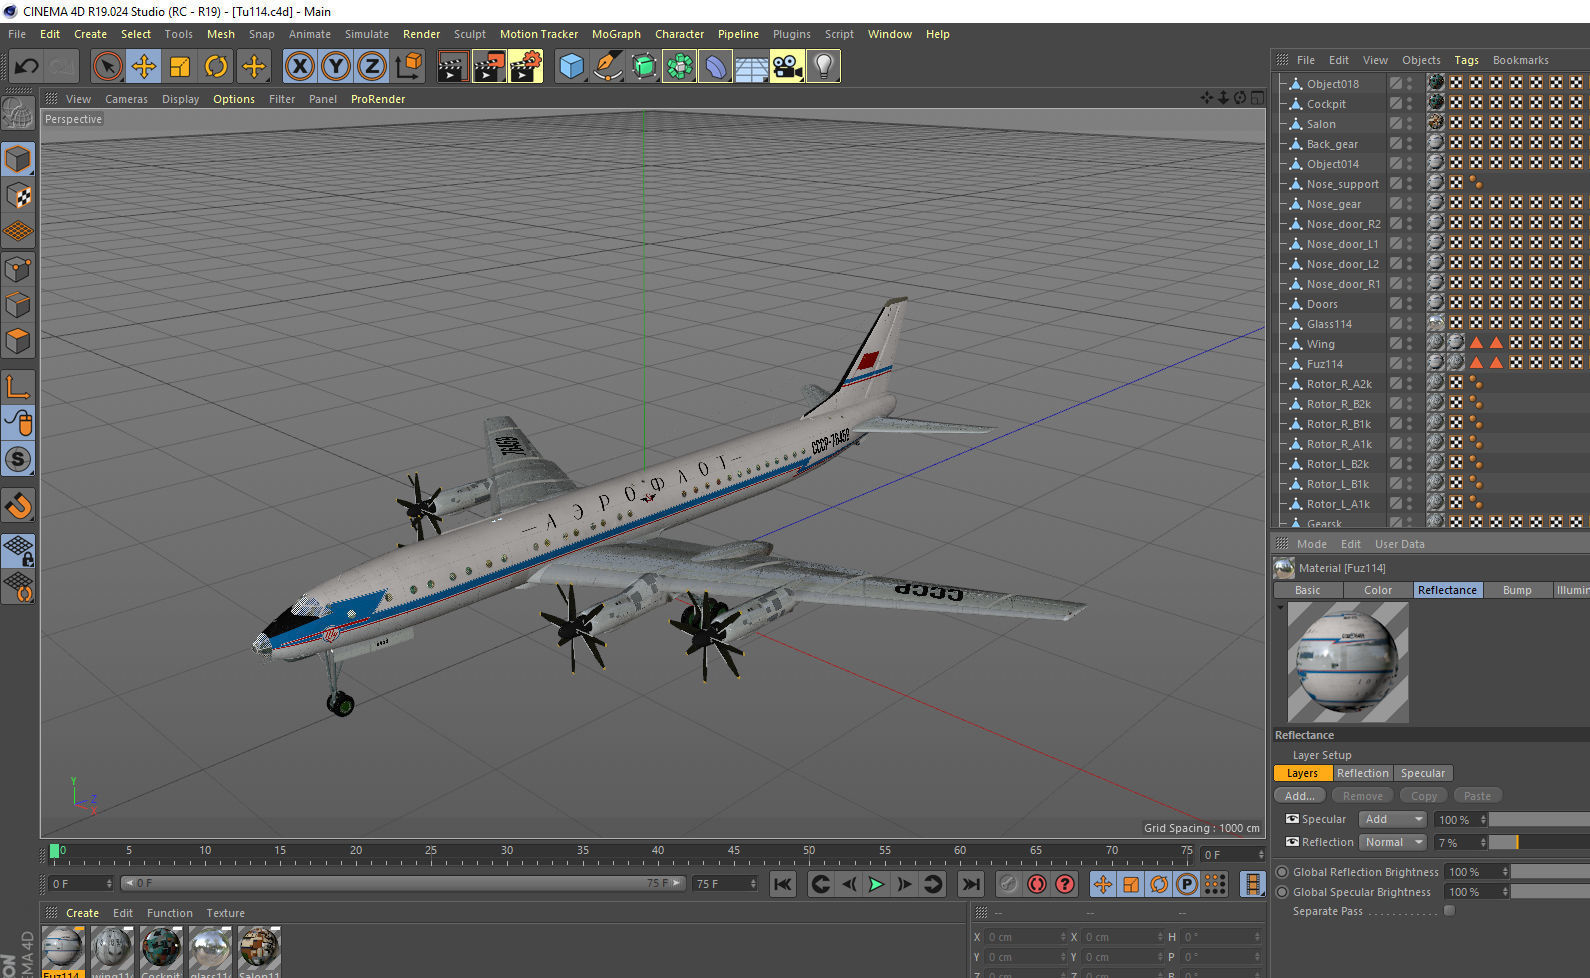Click the Record Active Objects button
Screen dimensions: 1590x978
click(1009, 884)
